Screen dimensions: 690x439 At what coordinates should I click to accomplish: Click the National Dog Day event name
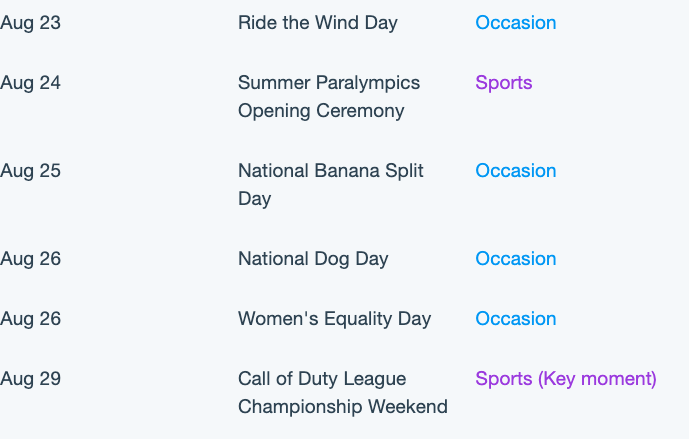(313, 259)
